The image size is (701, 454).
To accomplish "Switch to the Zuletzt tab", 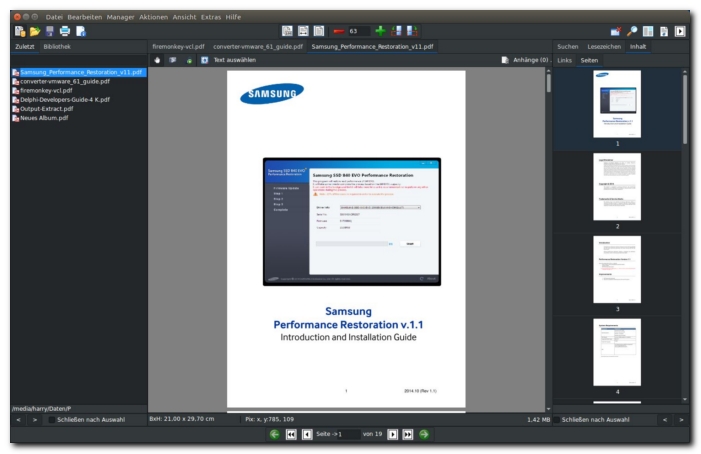I will tap(25, 46).
